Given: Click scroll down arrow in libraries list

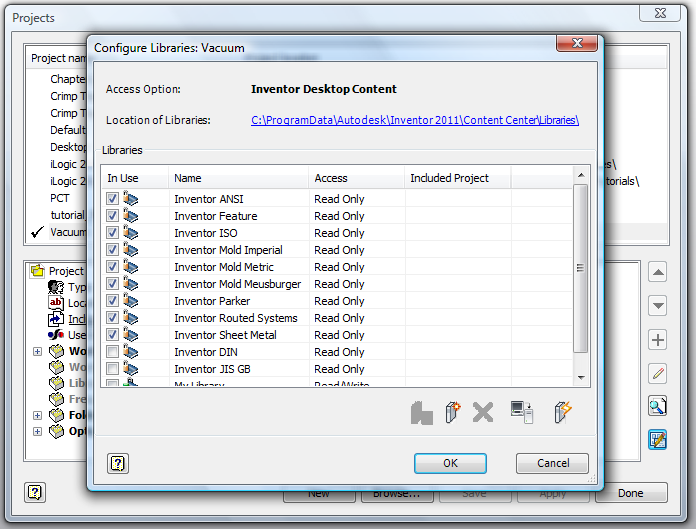Looking at the screenshot, I should [x=581, y=378].
